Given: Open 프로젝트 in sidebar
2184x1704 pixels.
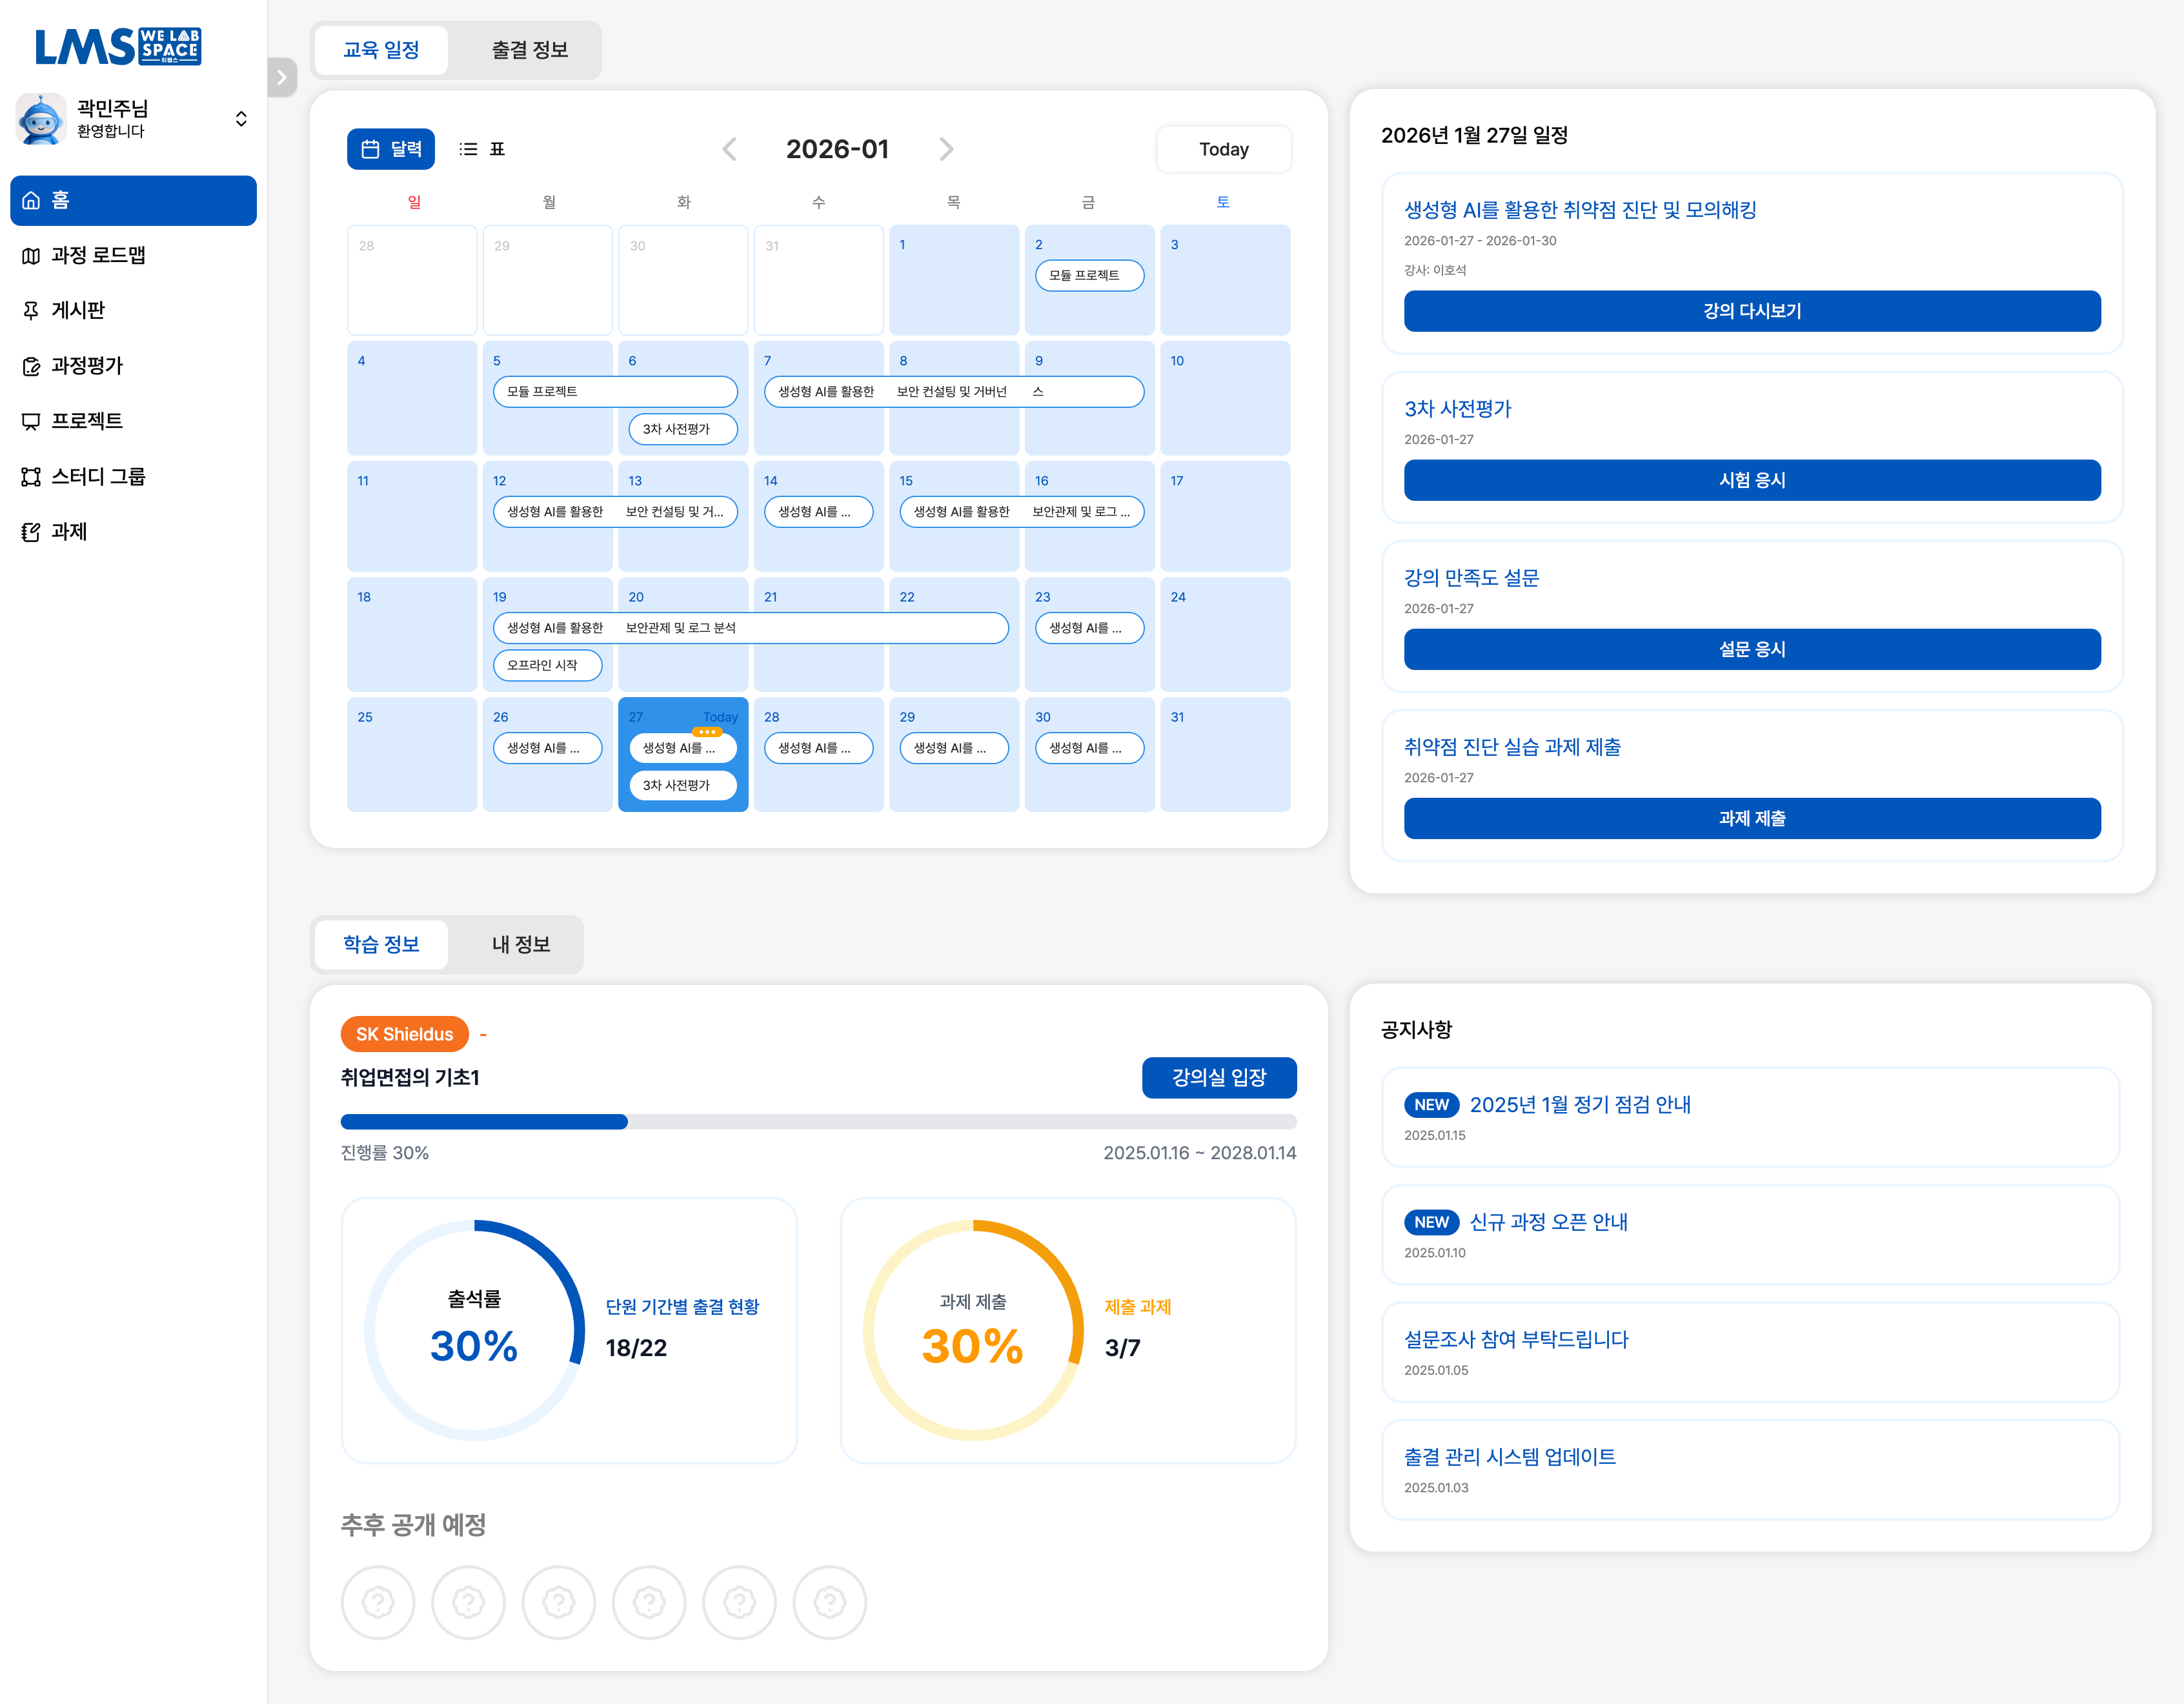Looking at the screenshot, I should (x=133, y=421).
